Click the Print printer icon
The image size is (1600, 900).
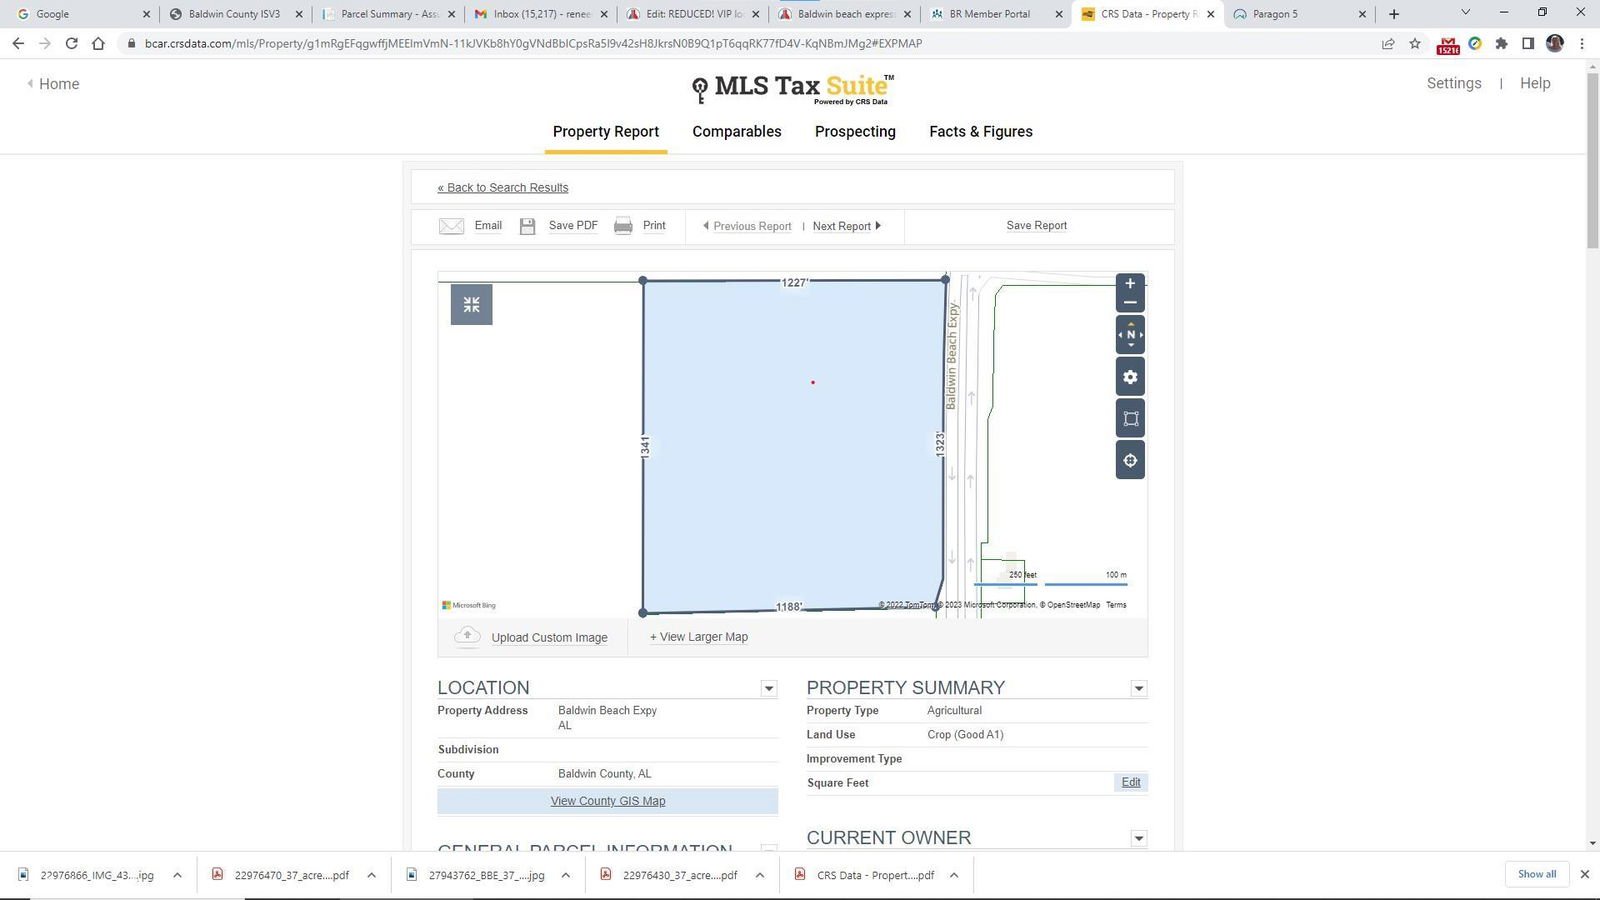(623, 226)
